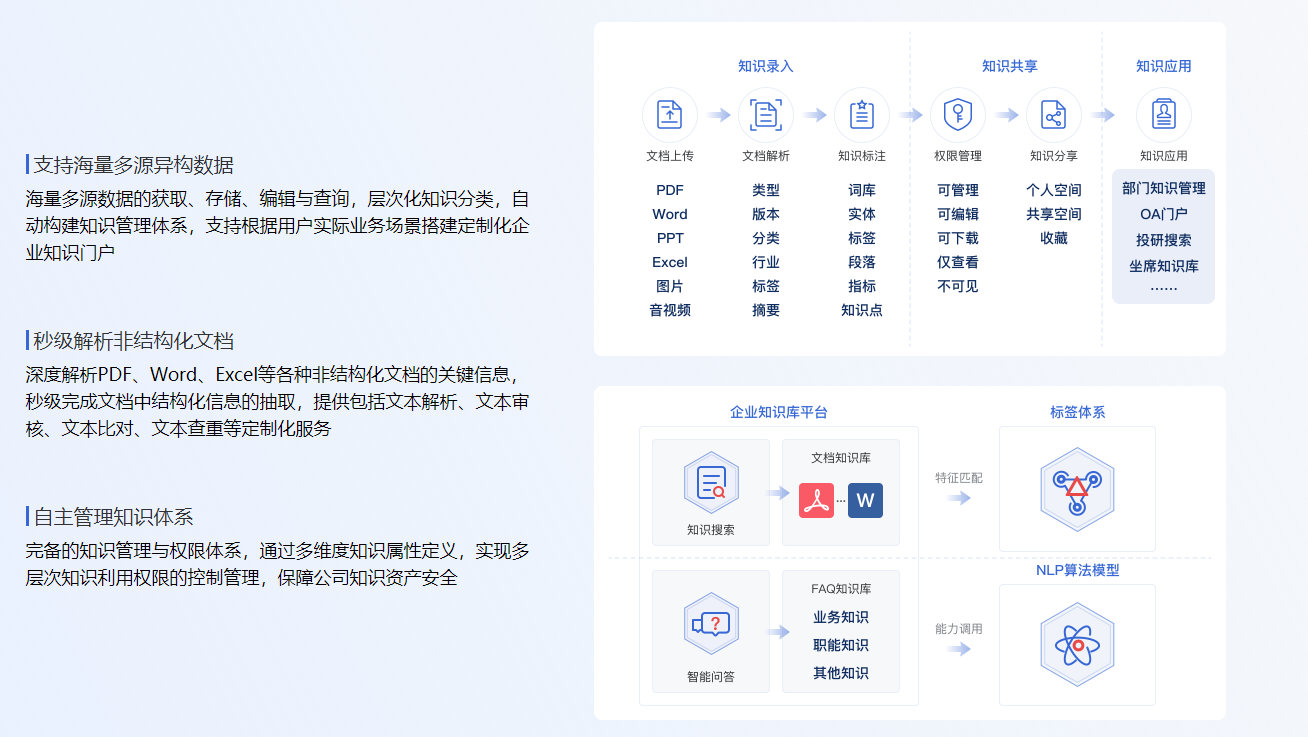Image resolution: width=1308 pixels, height=737 pixels.
Task: Click 可编辑 under 权限管理
Action: coord(958,214)
